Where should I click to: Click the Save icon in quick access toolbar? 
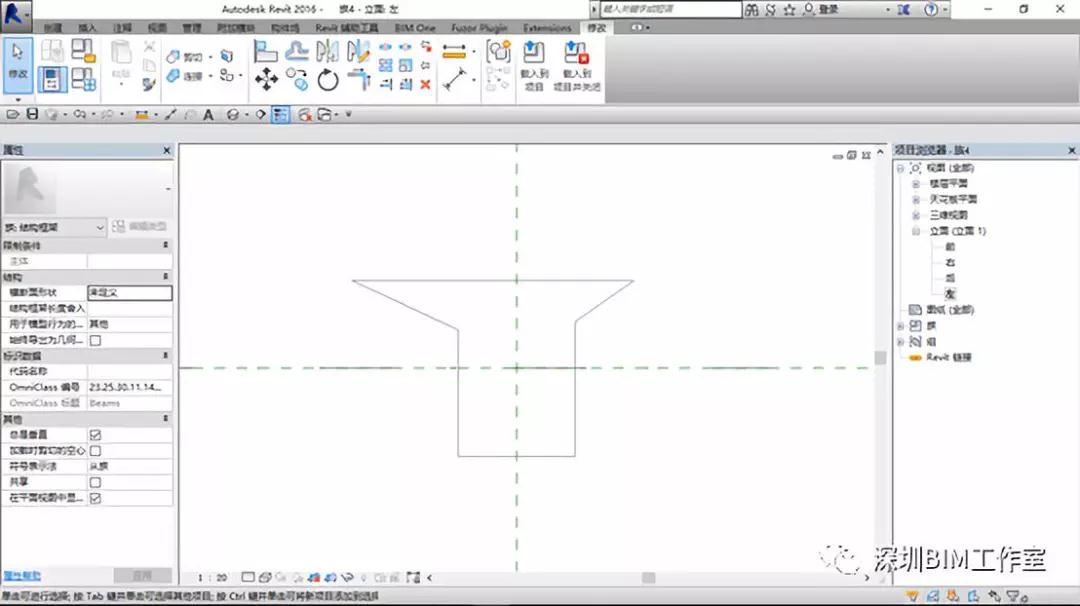pyautogui.click(x=32, y=114)
